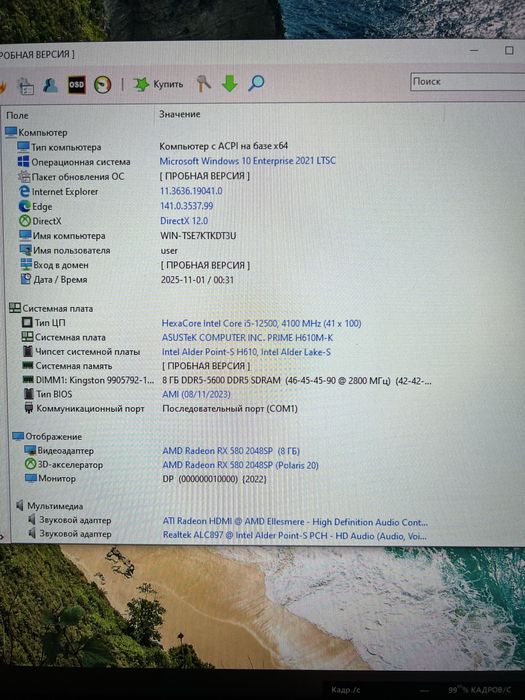The height and width of the screenshot is (700, 525).
Task: Click the Отображение group icon
Action: (18, 436)
